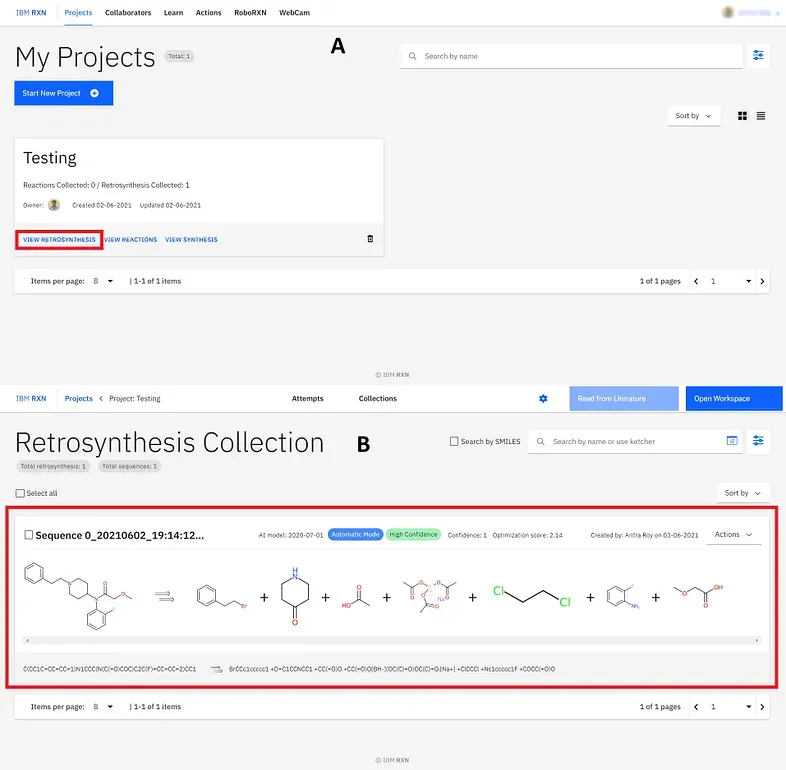Click the horizontal scrollbar under the sequence
The width and height of the screenshot is (786, 770).
pos(392,640)
